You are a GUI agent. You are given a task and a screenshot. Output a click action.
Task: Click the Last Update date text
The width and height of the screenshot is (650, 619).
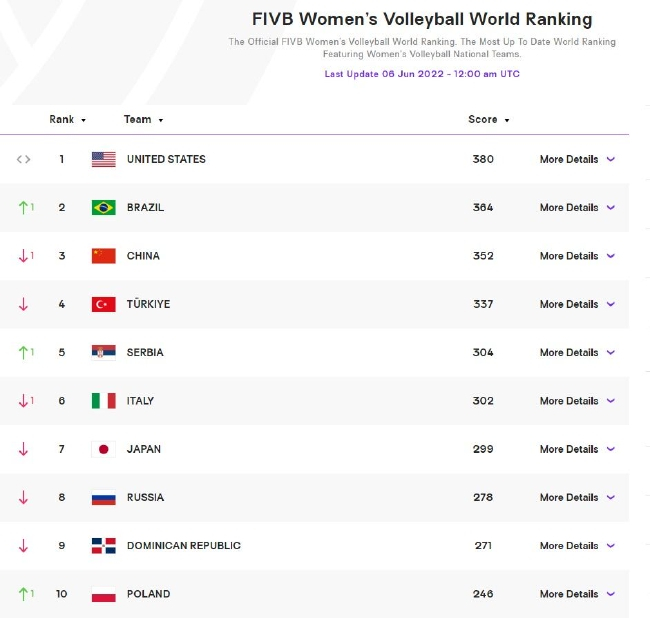coord(422,74)
